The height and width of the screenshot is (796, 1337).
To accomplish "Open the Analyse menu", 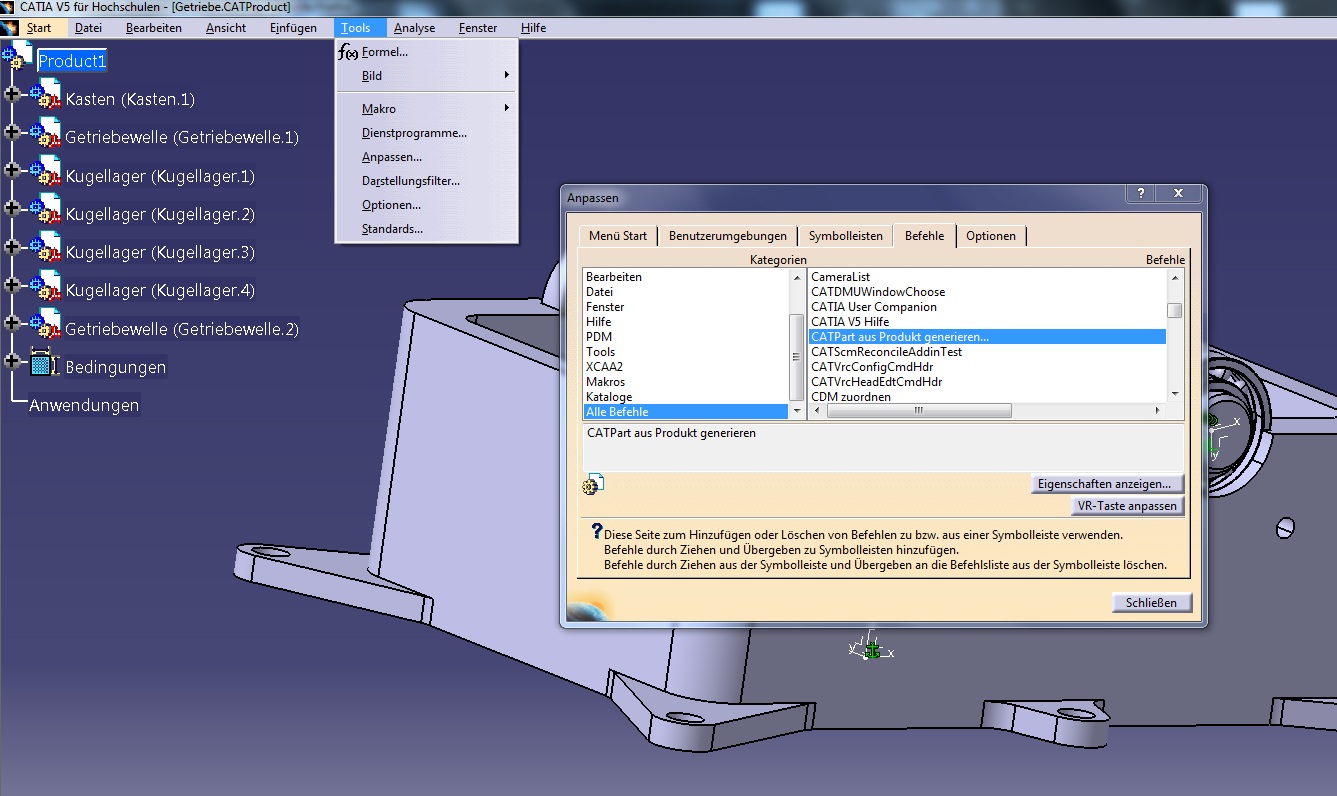I will (414, 28).
